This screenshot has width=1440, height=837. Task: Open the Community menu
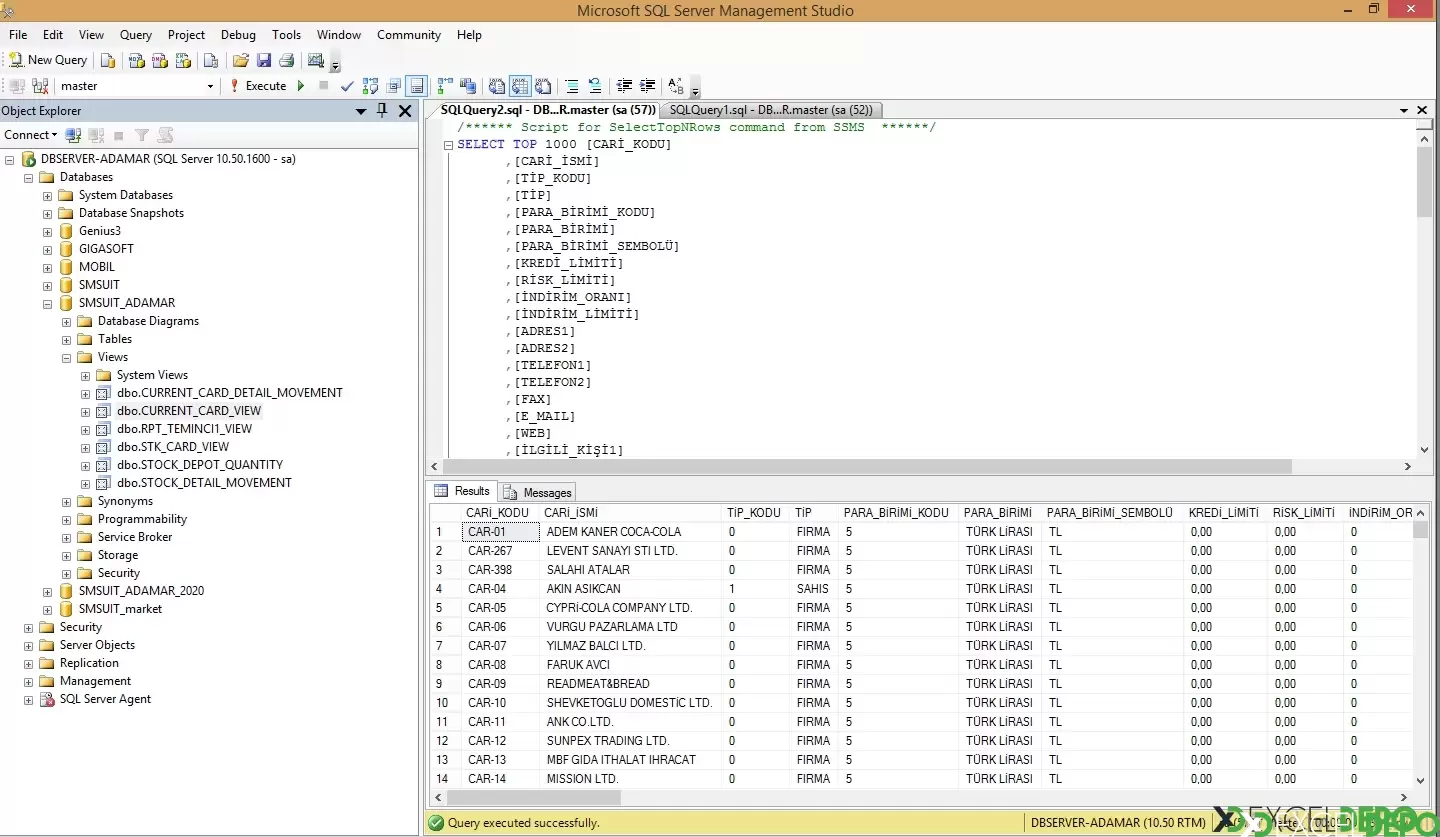tap(409, 35)
